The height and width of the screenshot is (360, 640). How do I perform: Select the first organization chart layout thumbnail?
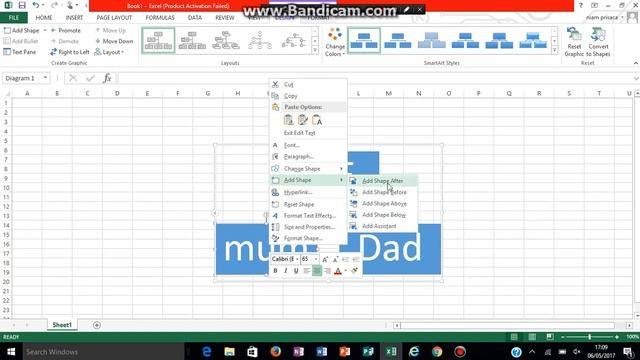coord(158,41)
